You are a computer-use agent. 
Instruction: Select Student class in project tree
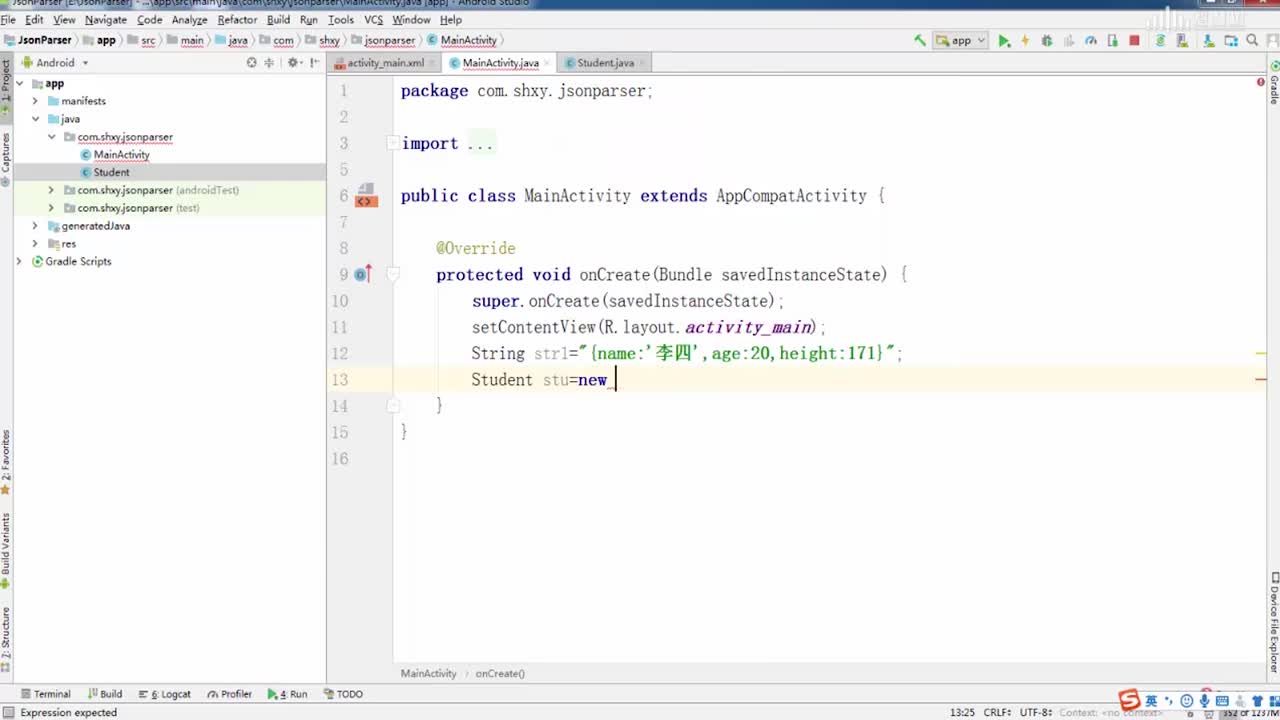(111, 172)
